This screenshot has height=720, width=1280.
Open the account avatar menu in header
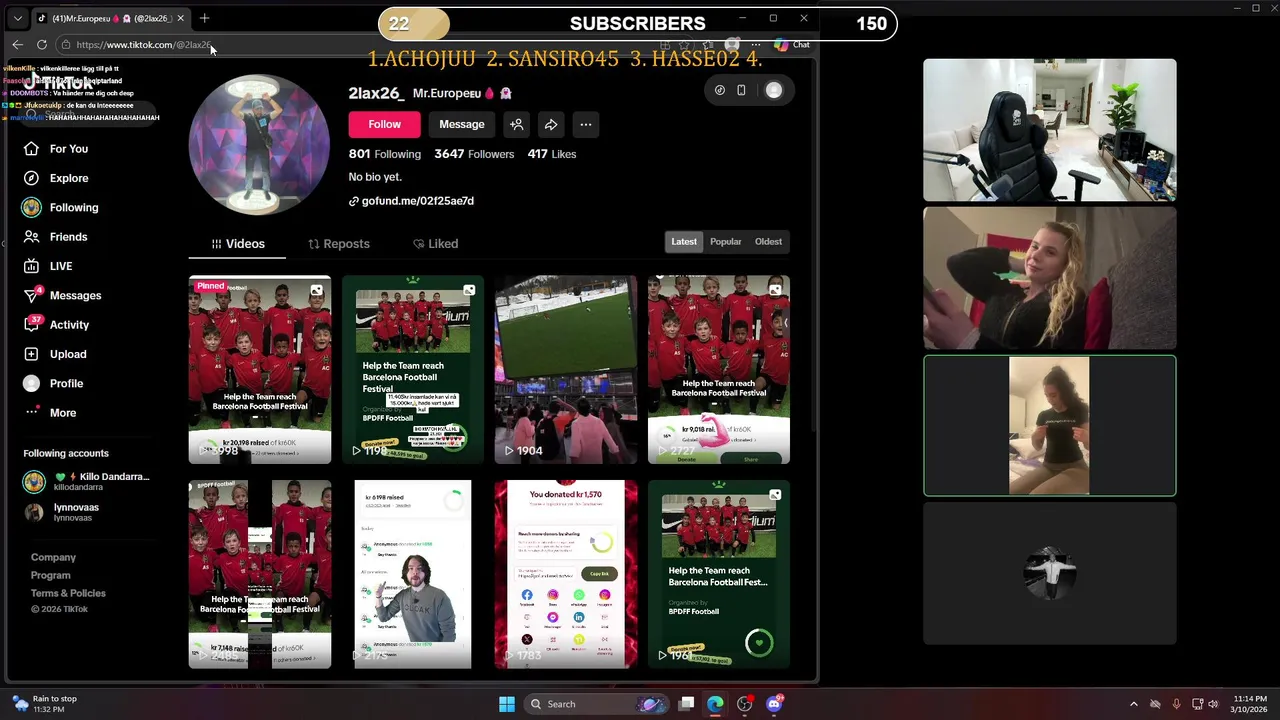pos(774,90)
